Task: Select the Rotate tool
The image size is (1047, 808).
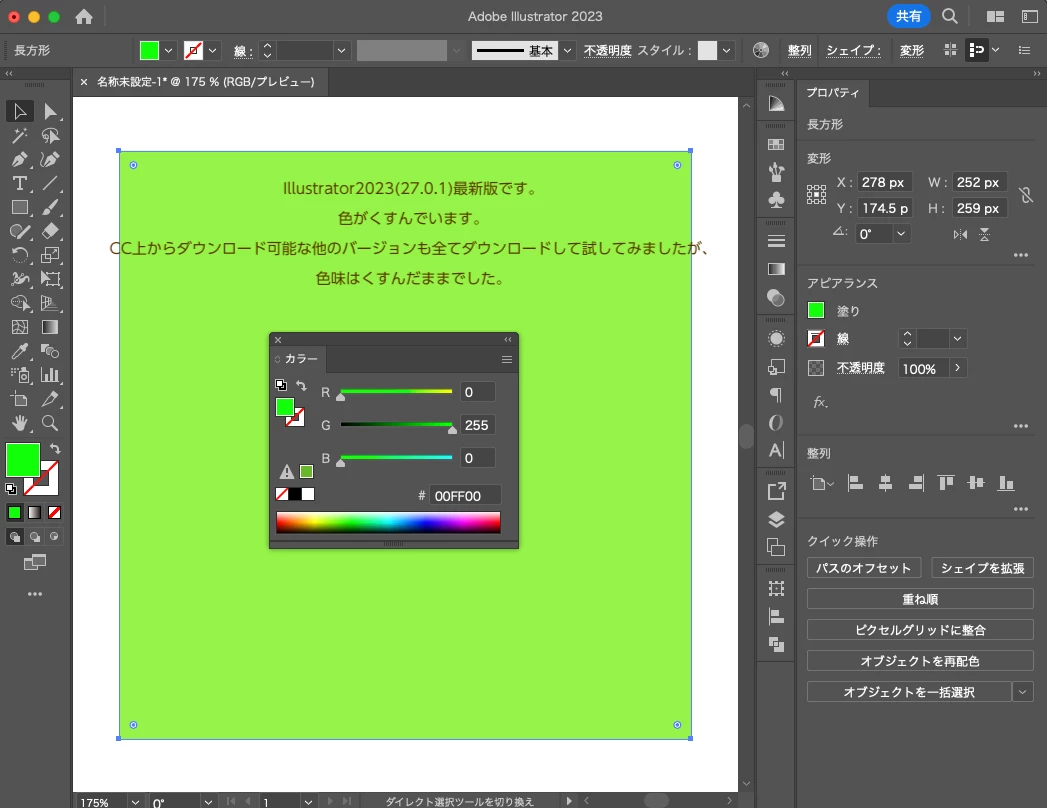Action: (x=19, y=255)
